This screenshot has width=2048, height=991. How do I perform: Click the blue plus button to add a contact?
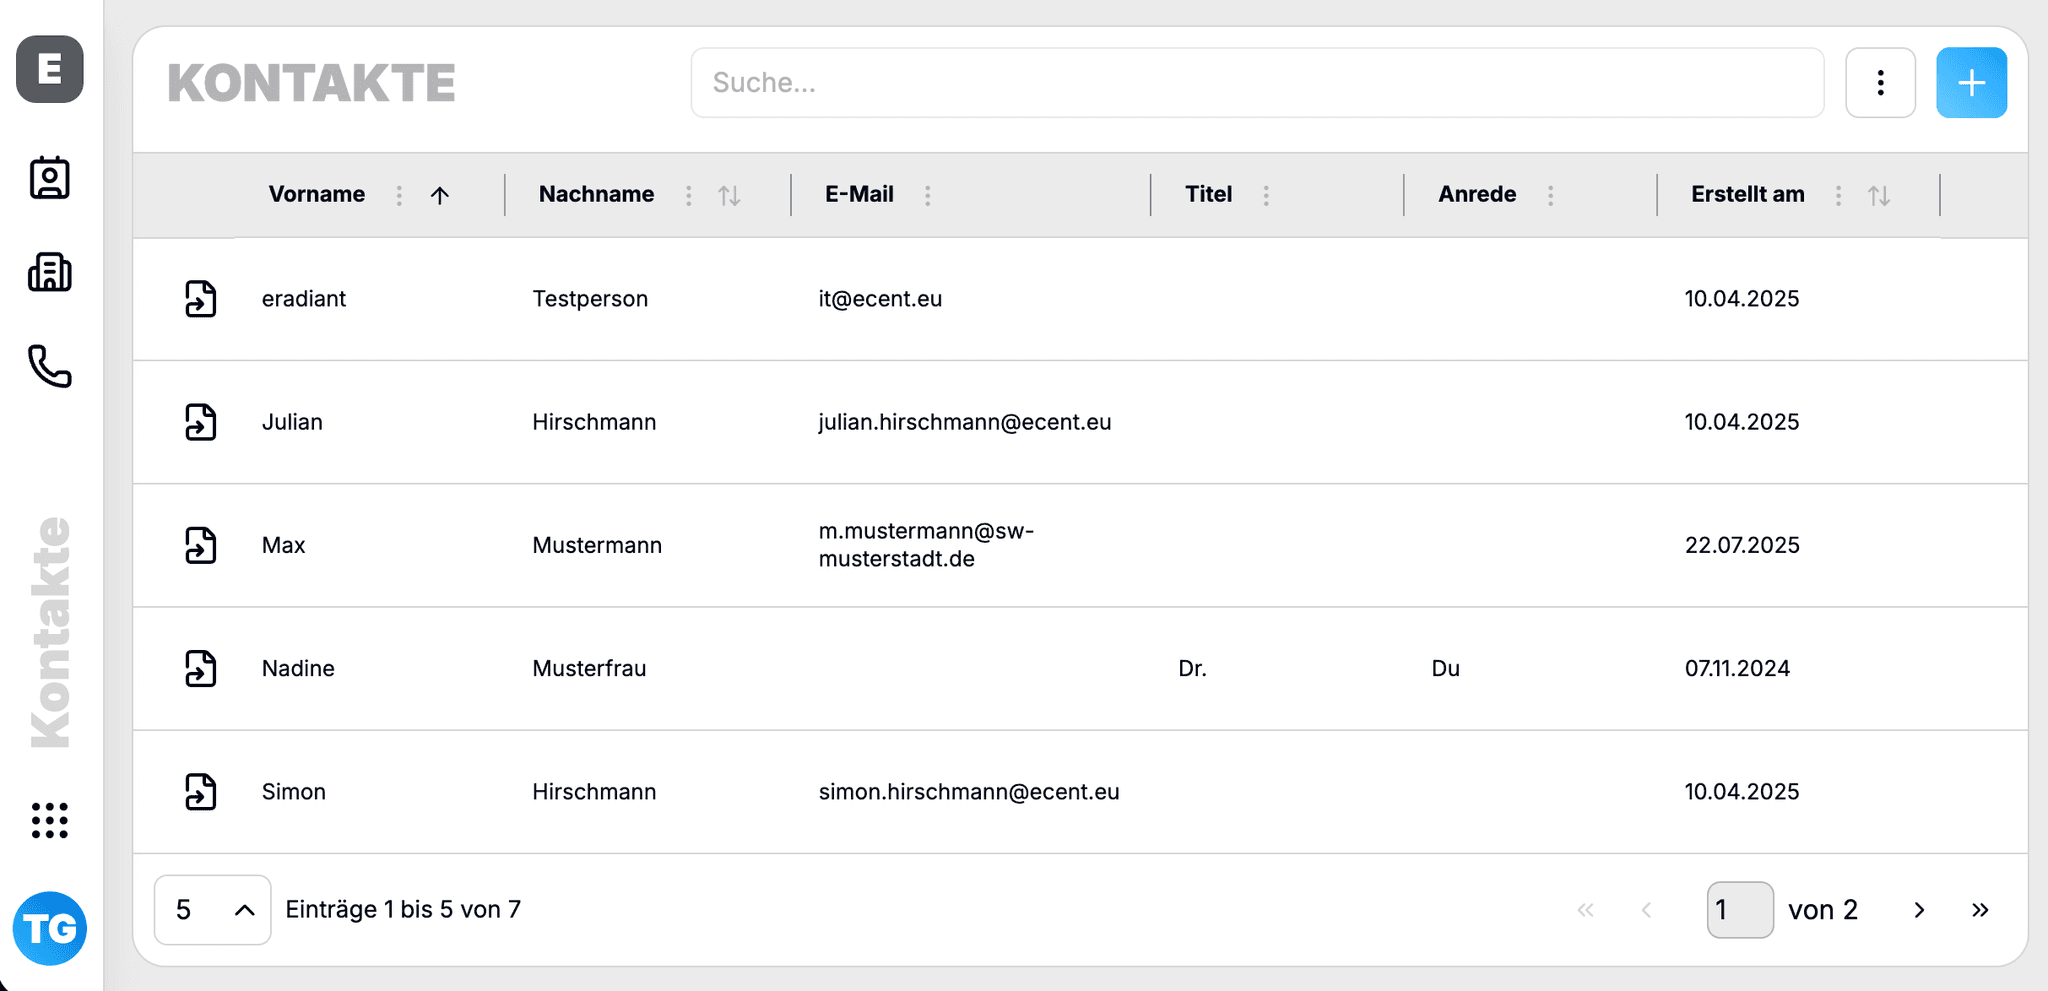(1971, 82)
